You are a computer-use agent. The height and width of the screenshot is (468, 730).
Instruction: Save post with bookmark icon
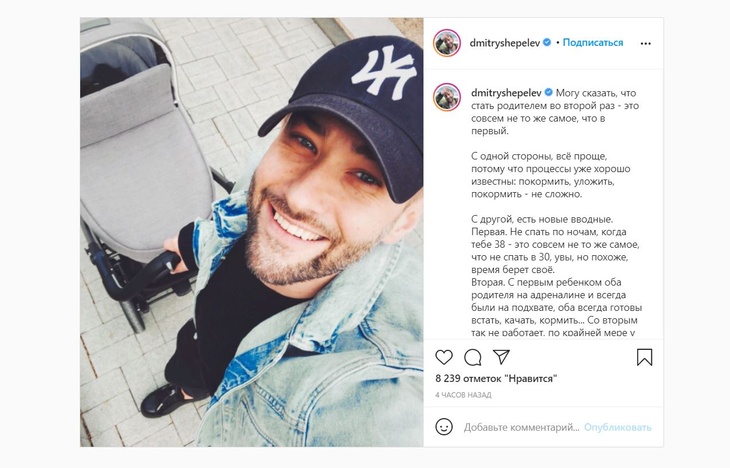point(644,357)
